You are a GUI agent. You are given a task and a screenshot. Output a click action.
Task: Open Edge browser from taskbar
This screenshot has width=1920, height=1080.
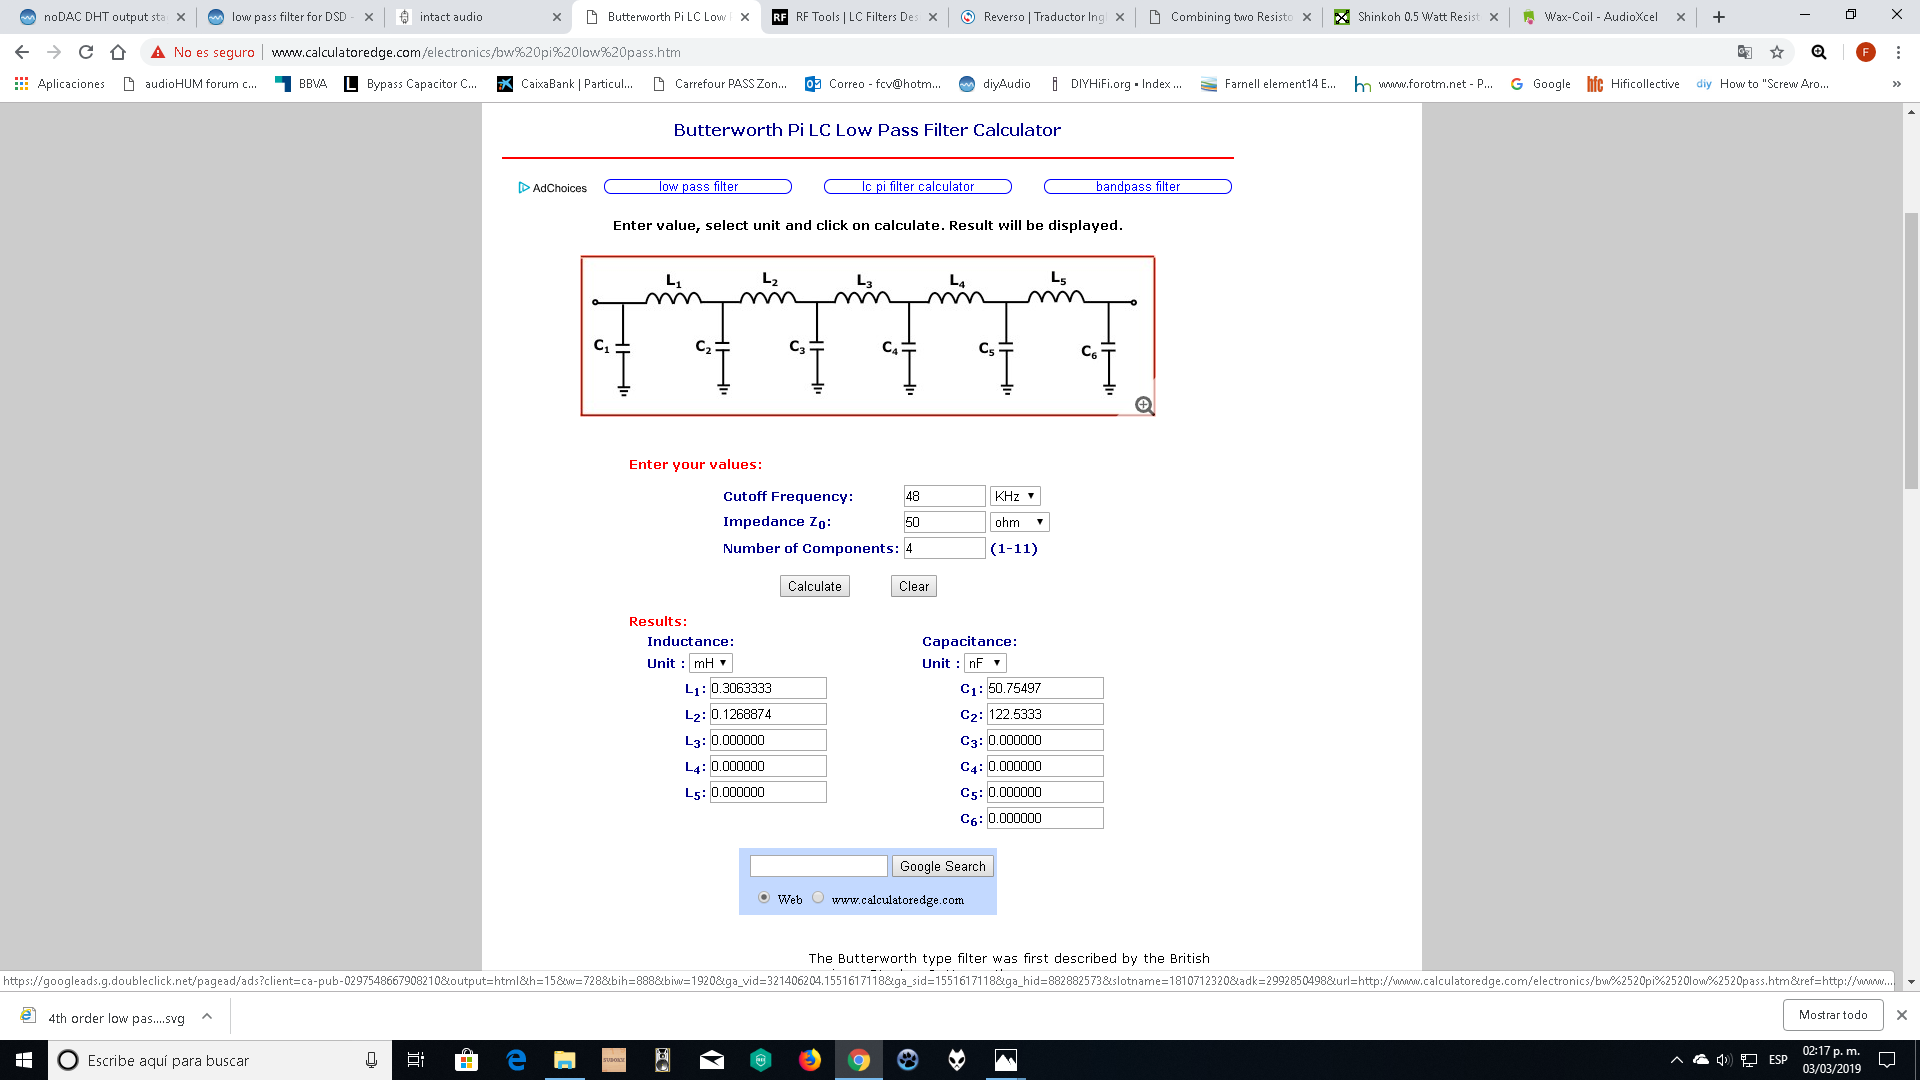click(x=516, y=1060)
